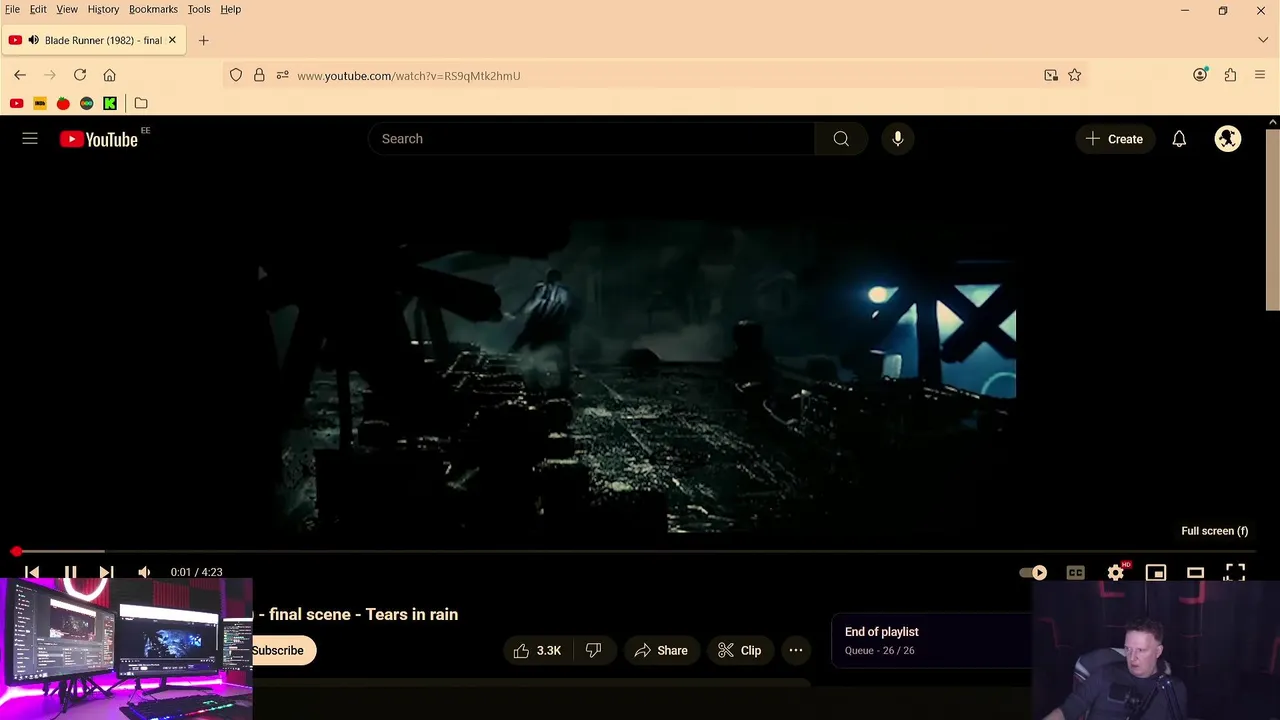
Task: Click the Create button
Action: point(1115,139)
